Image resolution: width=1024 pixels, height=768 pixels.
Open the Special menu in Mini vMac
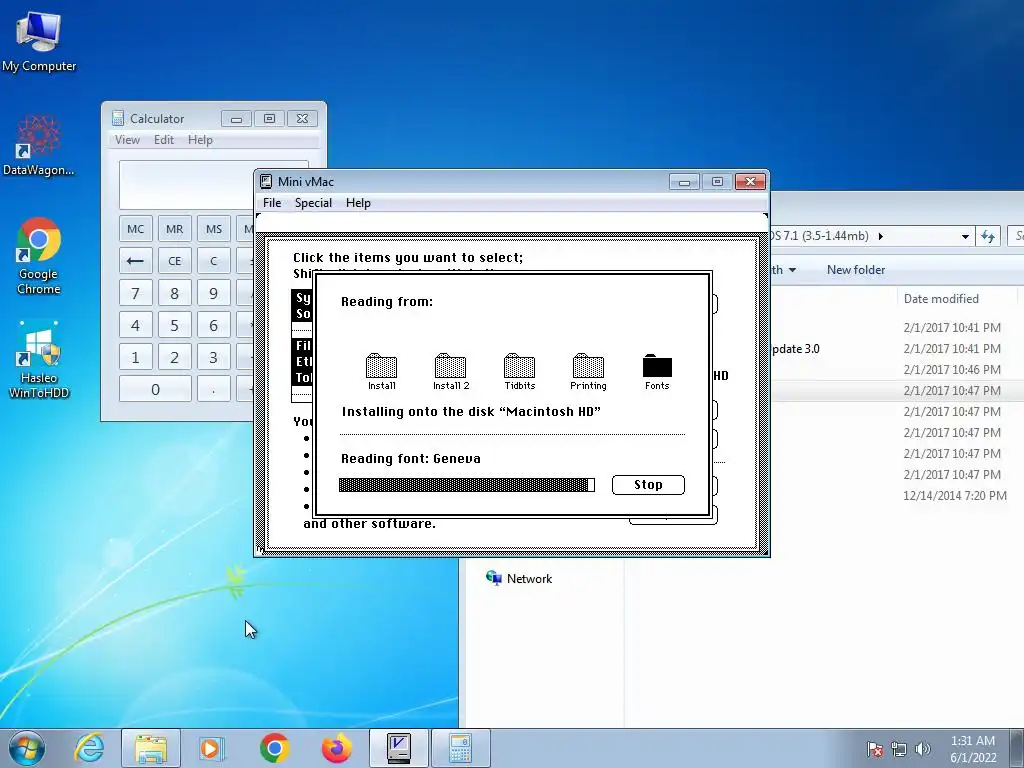click(x=313, y=203)
